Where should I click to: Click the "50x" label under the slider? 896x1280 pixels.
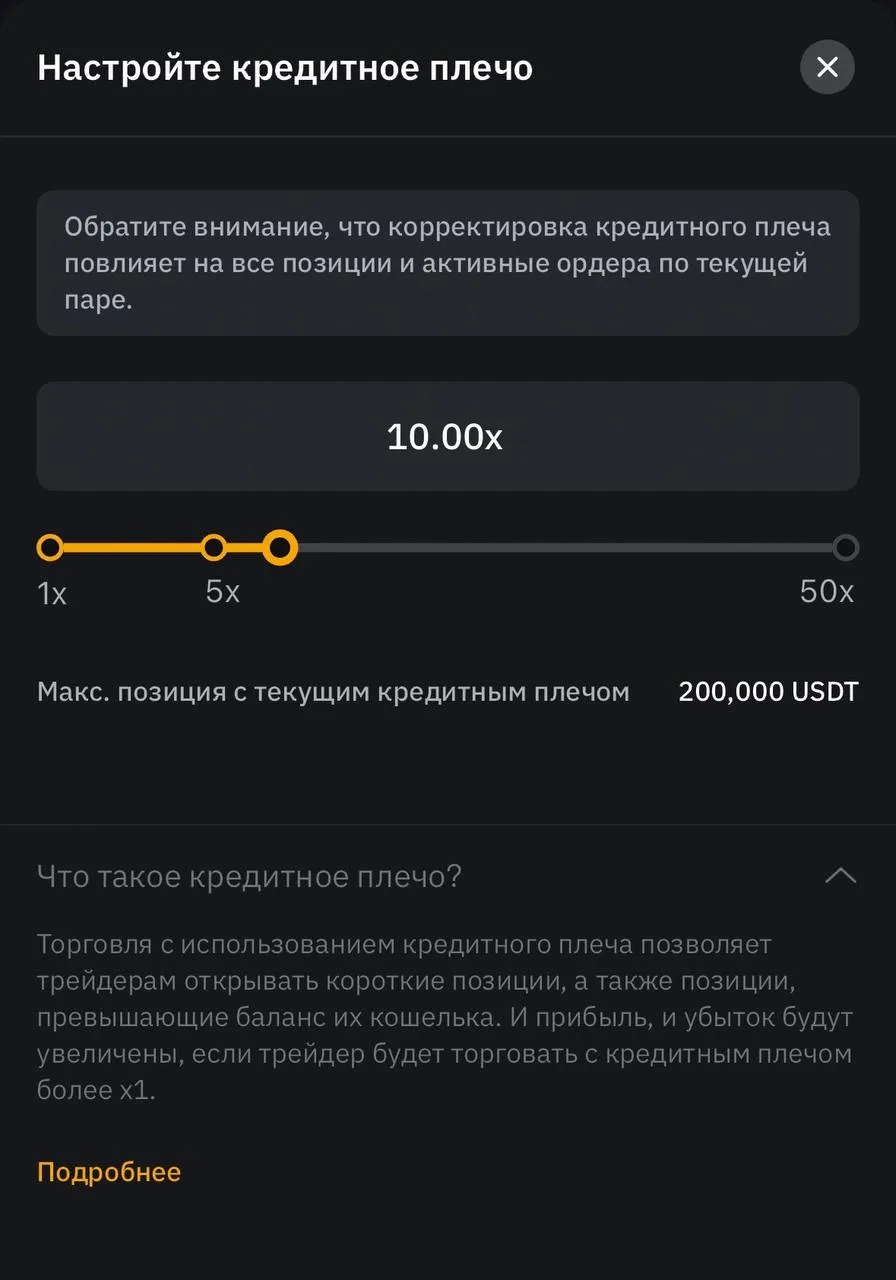pyautogui.click(x=827, y=592)
